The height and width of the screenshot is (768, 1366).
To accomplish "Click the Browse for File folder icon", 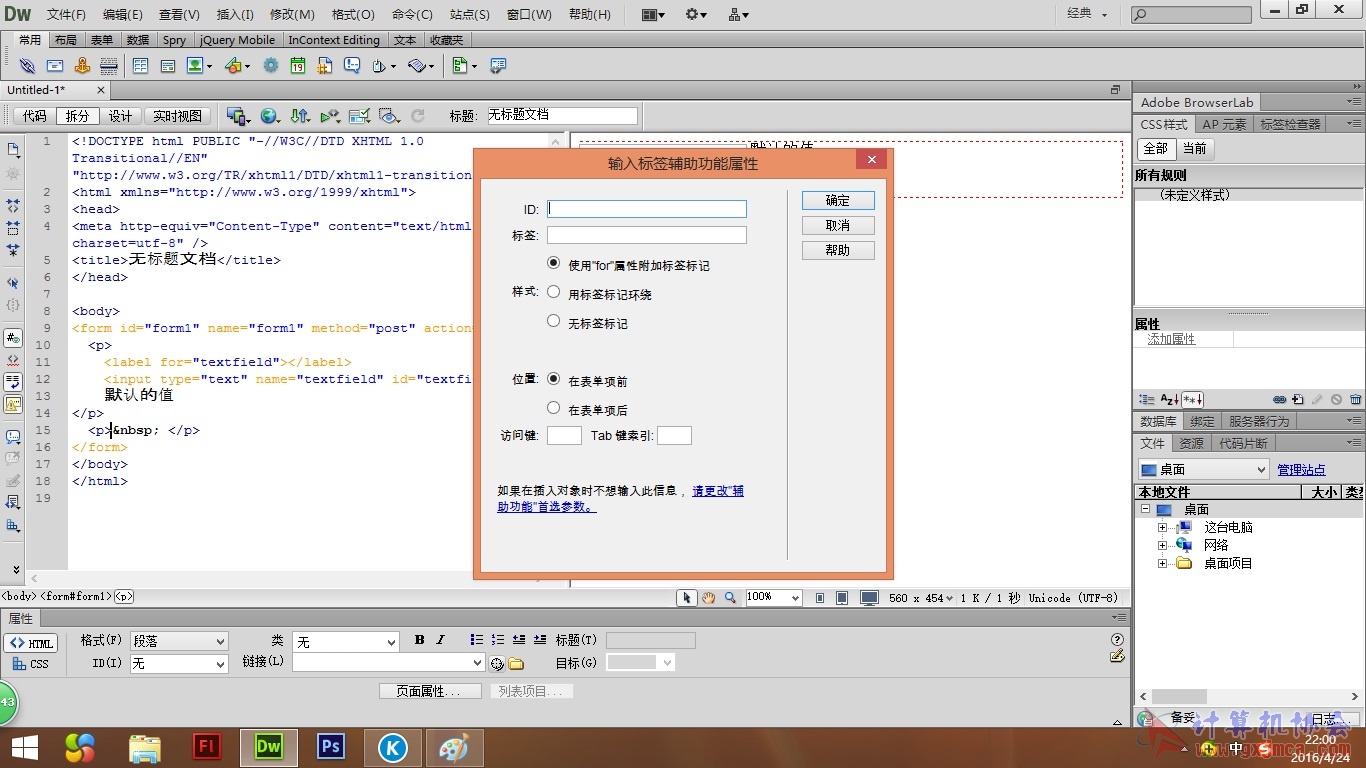I will tap(516, 663).
